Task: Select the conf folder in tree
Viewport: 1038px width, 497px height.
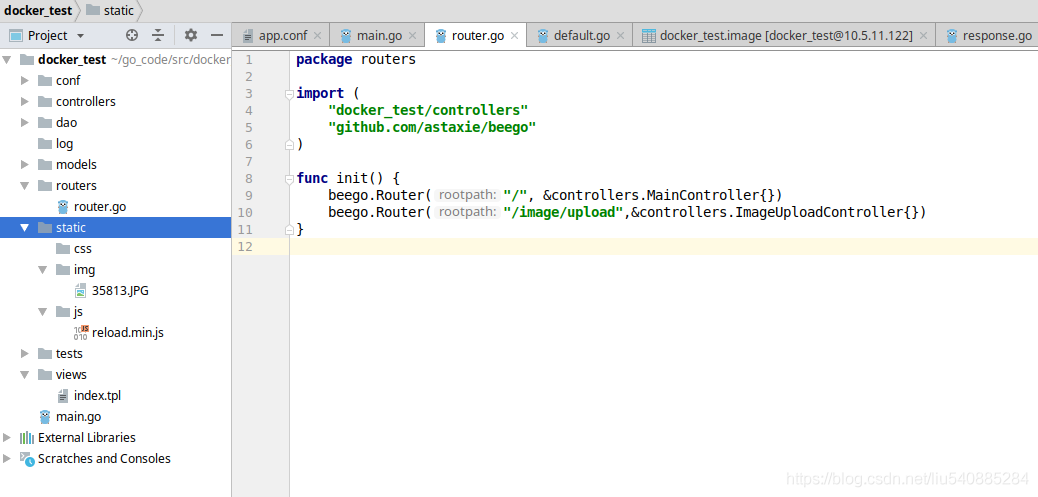Action: [x=68, y=81]
